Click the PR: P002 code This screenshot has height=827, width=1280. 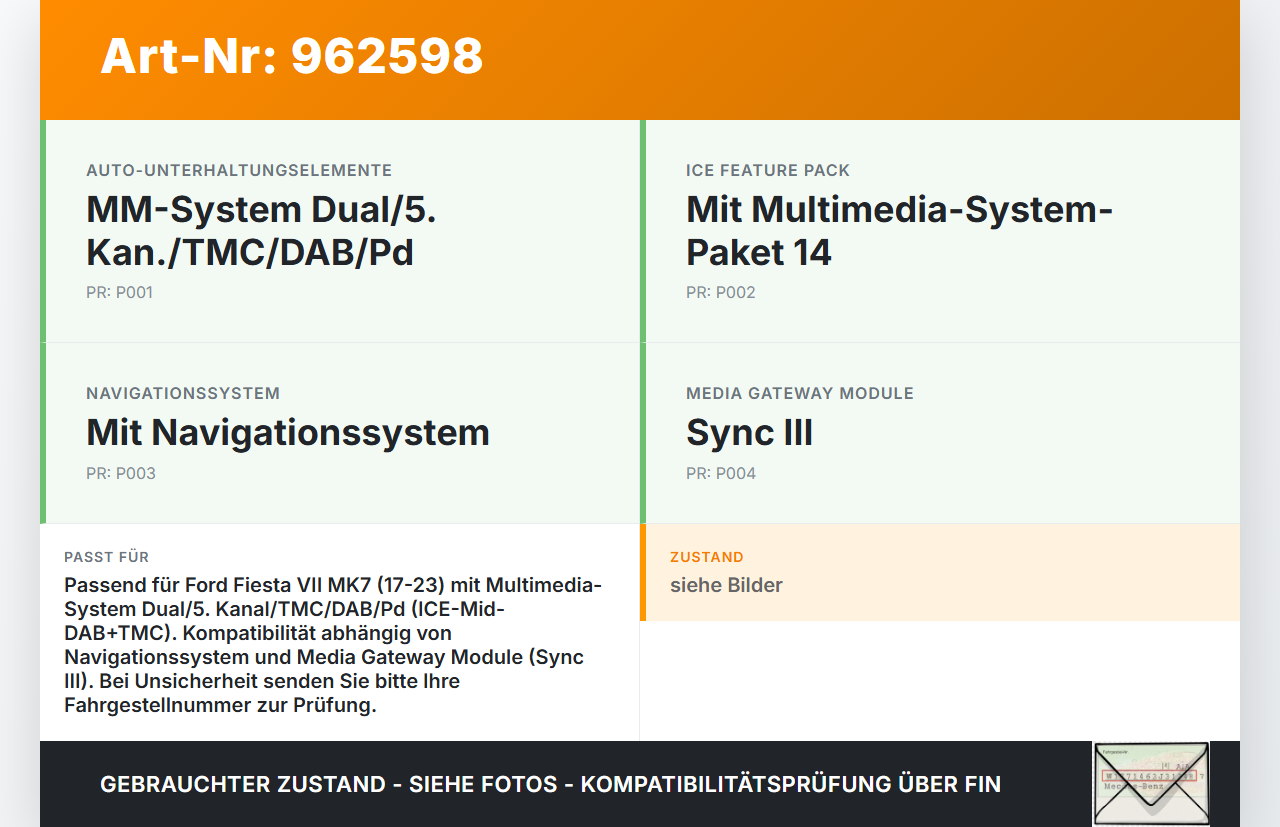tap(720, 293)
